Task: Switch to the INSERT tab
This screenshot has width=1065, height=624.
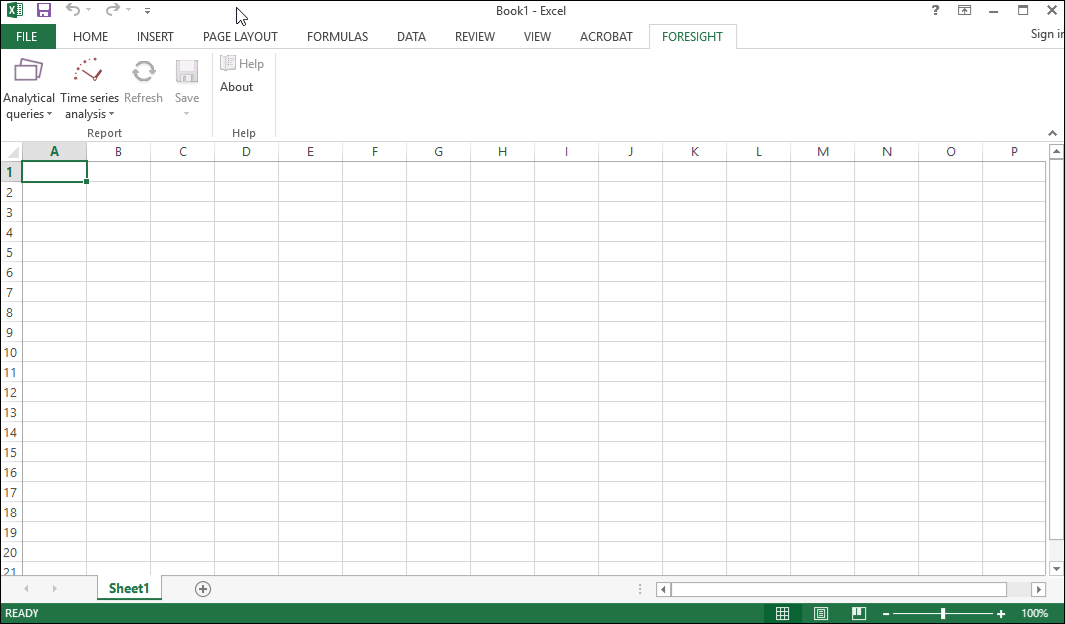Action: click(x=155, y=37)
